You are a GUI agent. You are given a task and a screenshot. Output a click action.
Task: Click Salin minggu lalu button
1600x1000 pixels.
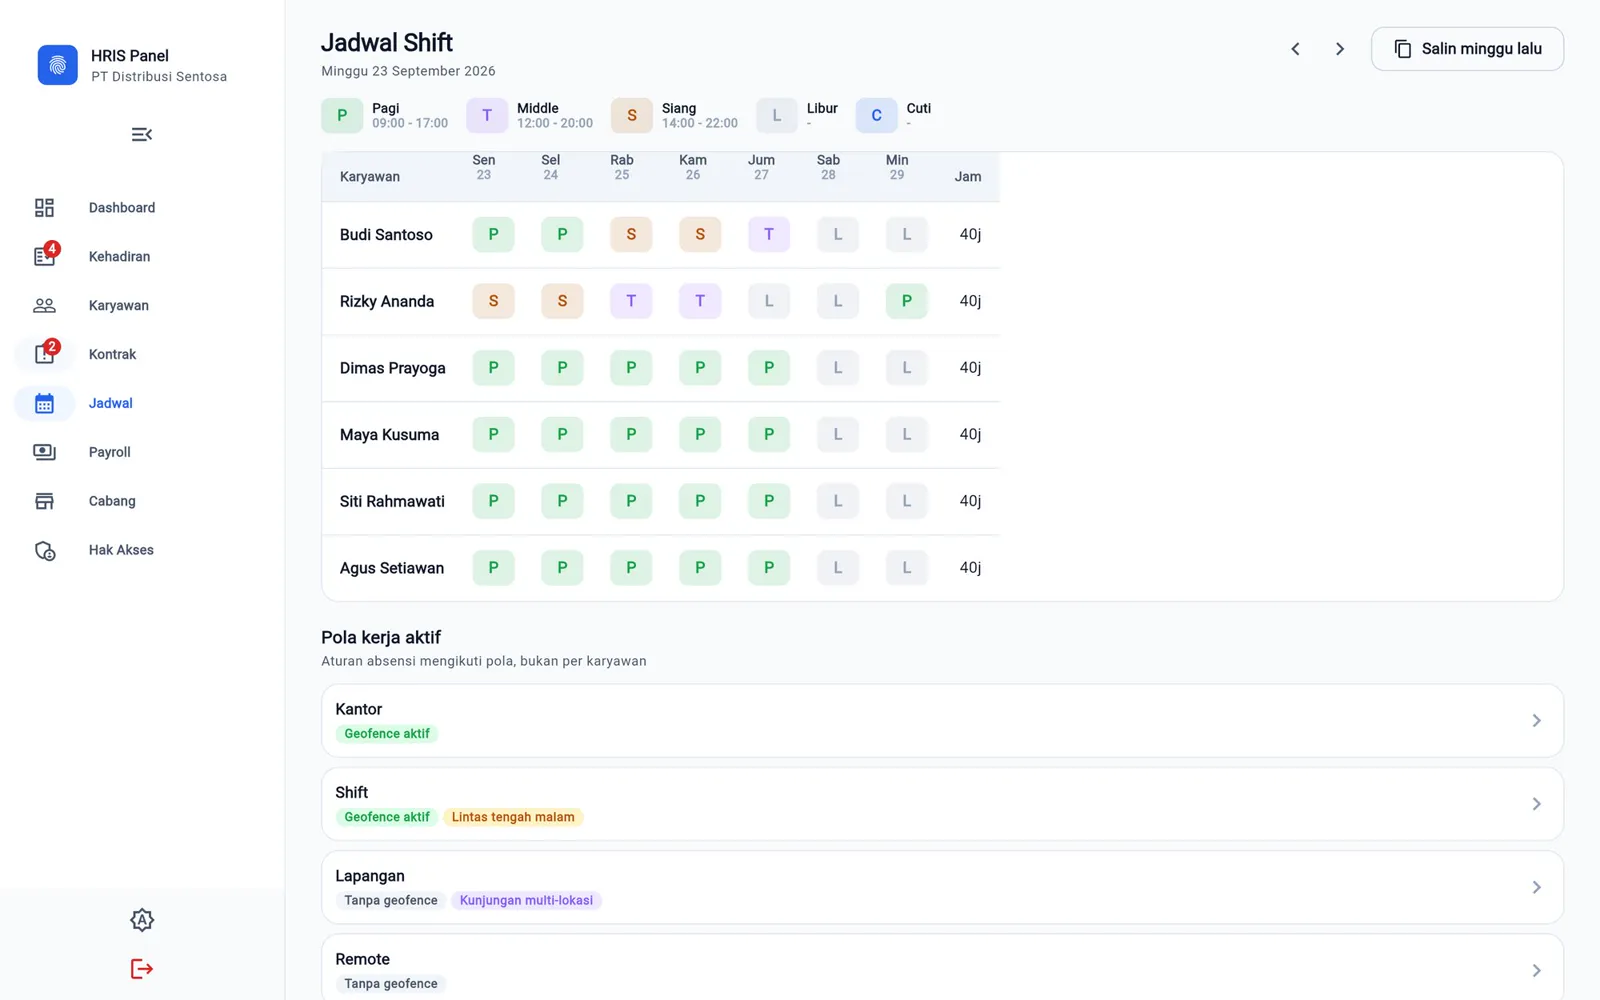tap(1467, 49)
